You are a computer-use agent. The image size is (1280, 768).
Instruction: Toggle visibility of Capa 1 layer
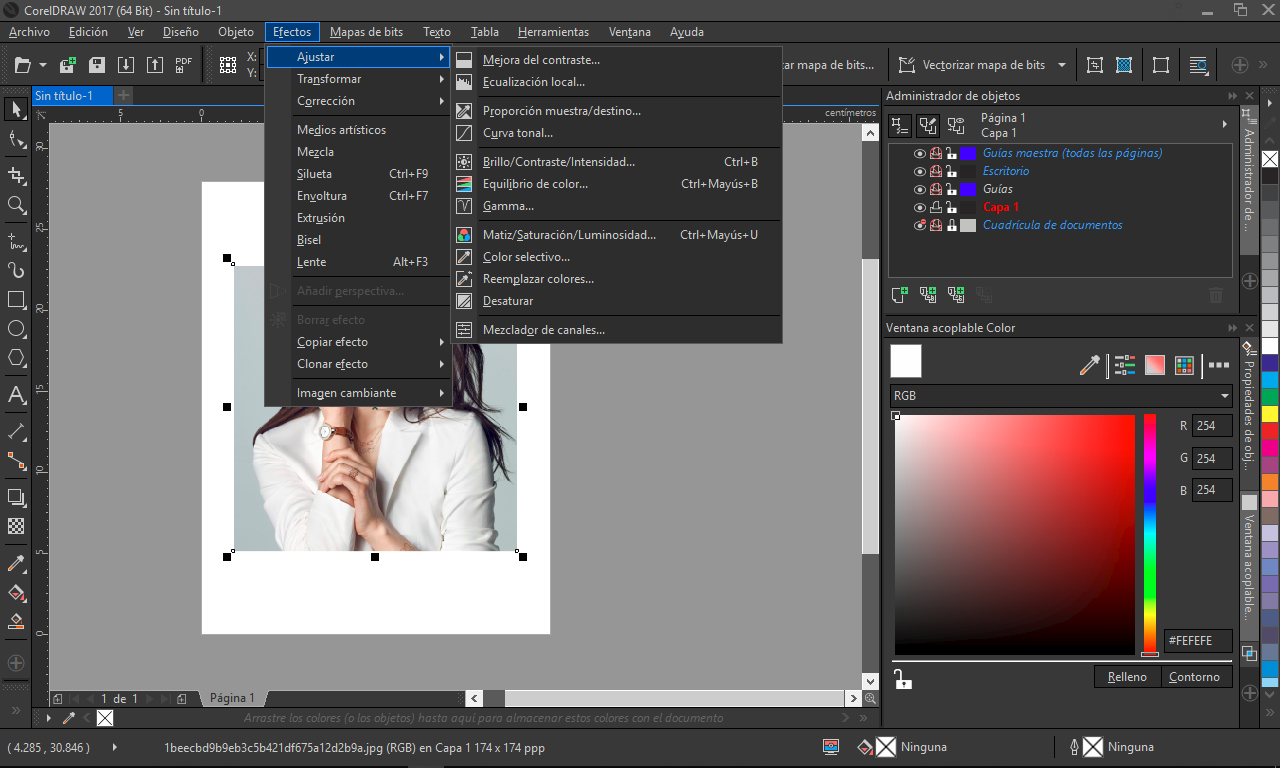click(x=920, y=208)
